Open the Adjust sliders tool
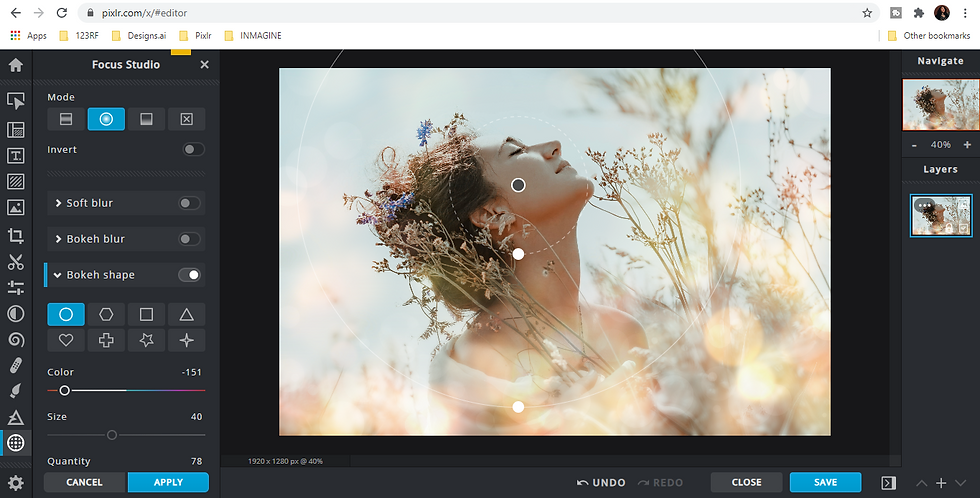 16,287
